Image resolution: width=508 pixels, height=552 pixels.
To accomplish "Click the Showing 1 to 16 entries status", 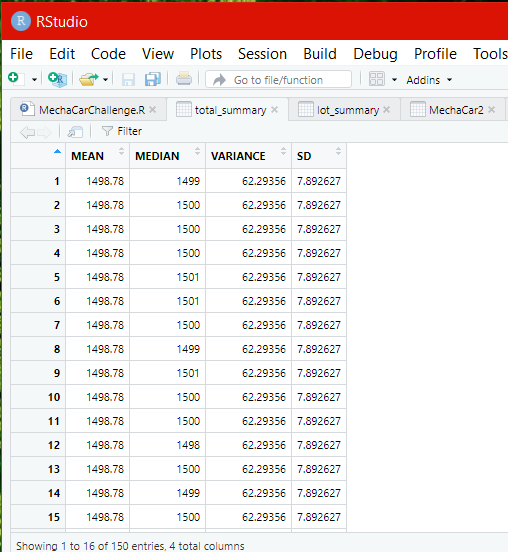I will [130, 546].
